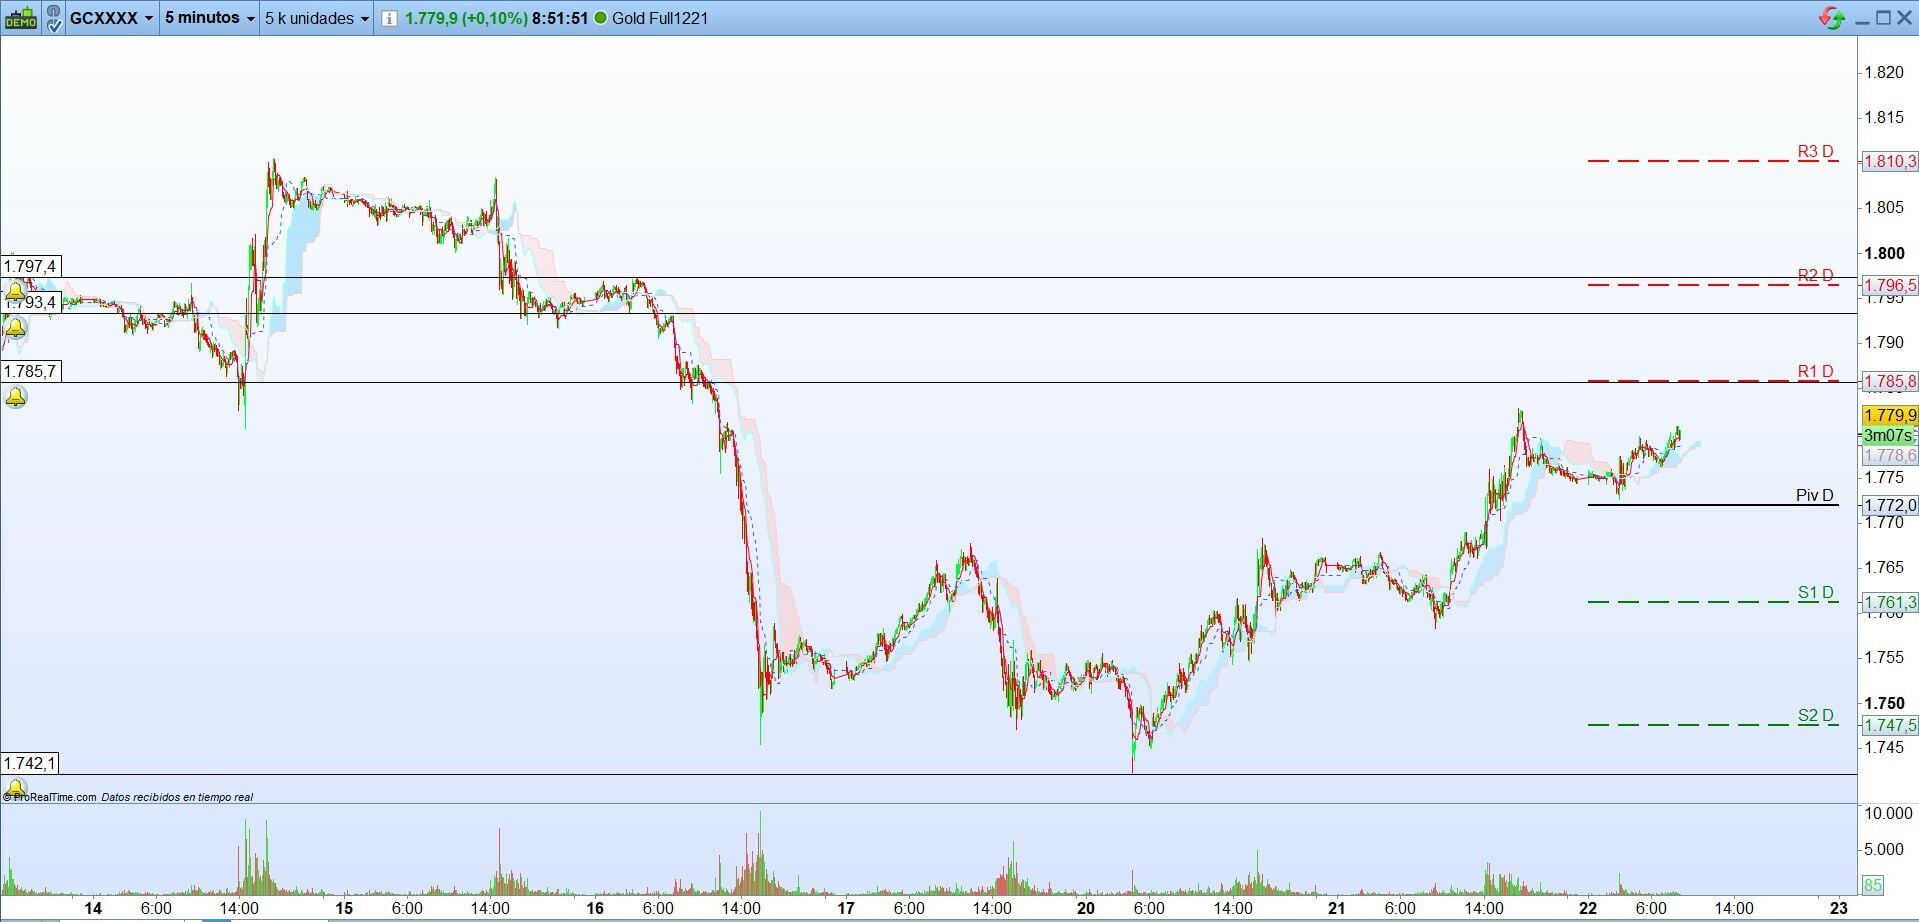Toggle the chart link checkmark icon
1919x922 pixels.
pos(52,18)
